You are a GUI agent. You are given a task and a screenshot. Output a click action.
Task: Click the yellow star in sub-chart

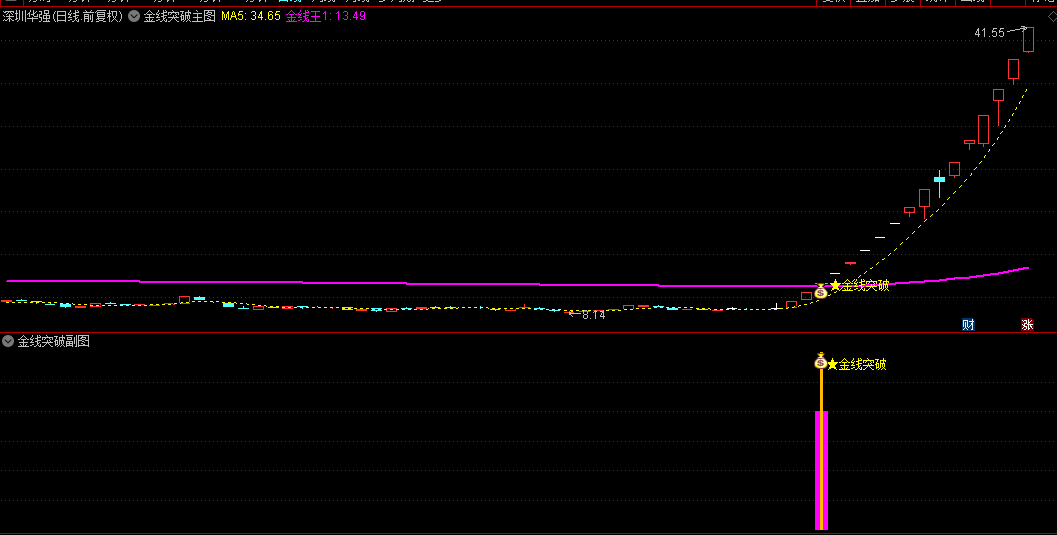click(x=832, y=365)
